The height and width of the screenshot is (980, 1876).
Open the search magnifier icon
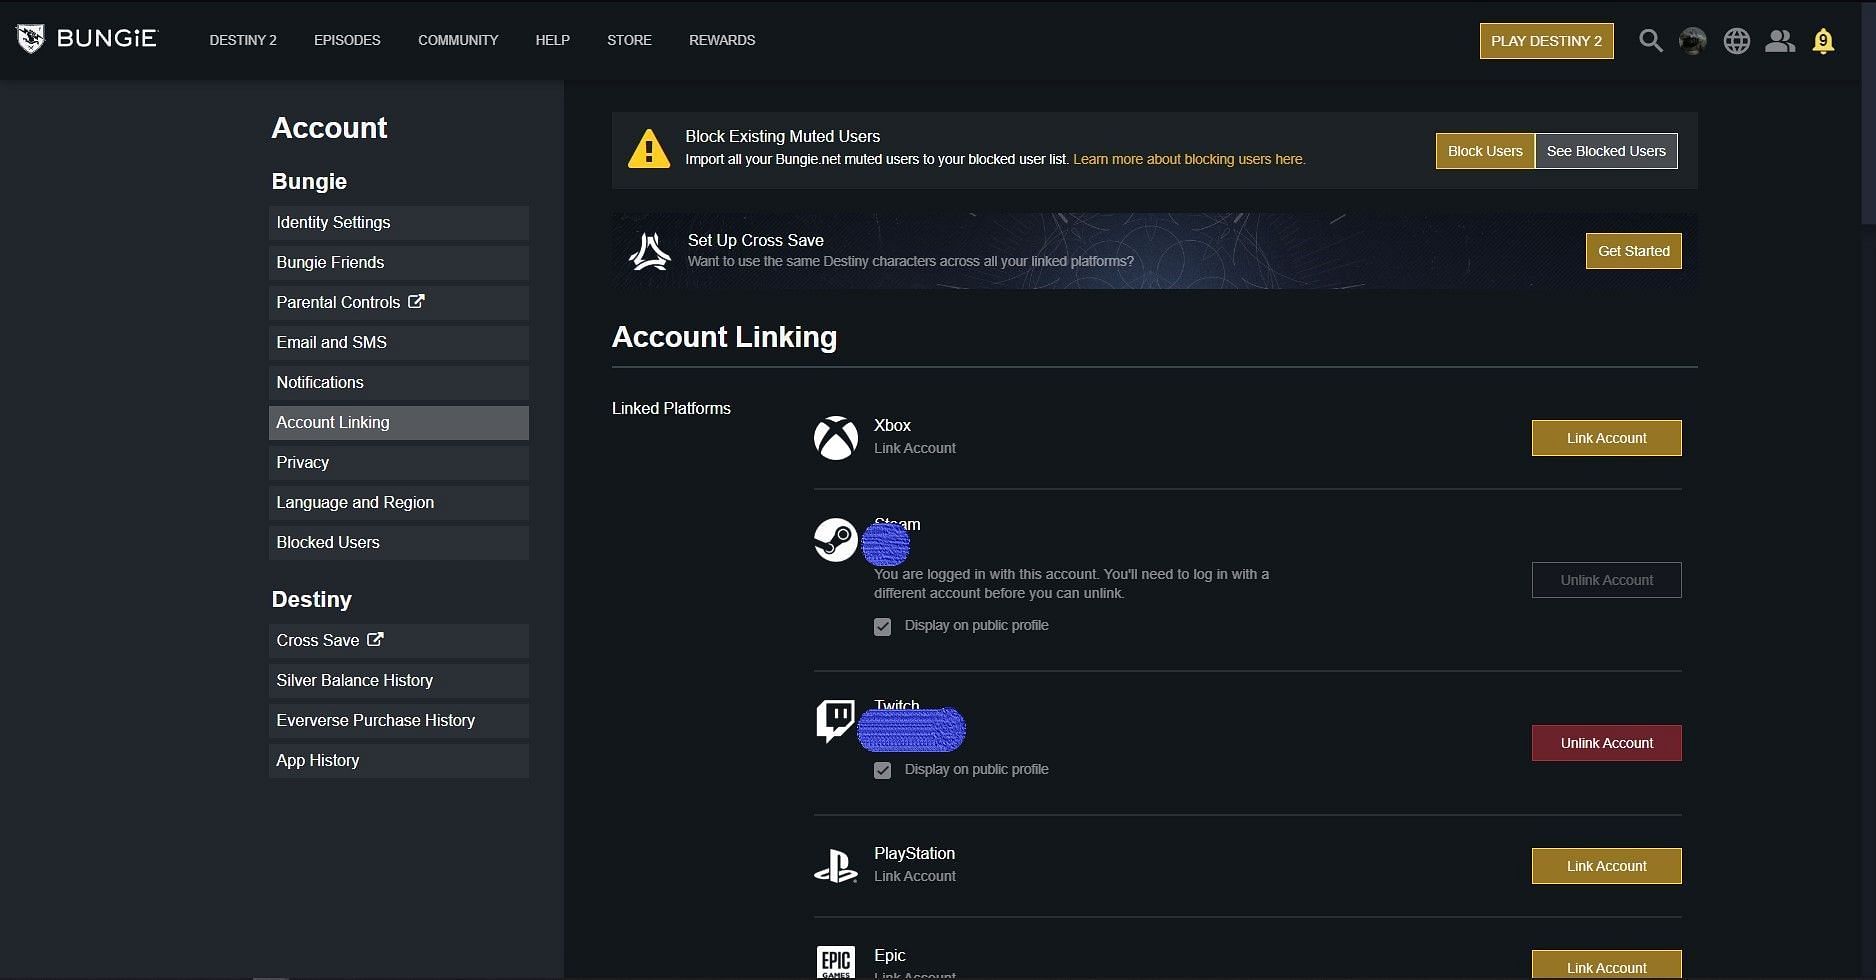pos(1651,41)
